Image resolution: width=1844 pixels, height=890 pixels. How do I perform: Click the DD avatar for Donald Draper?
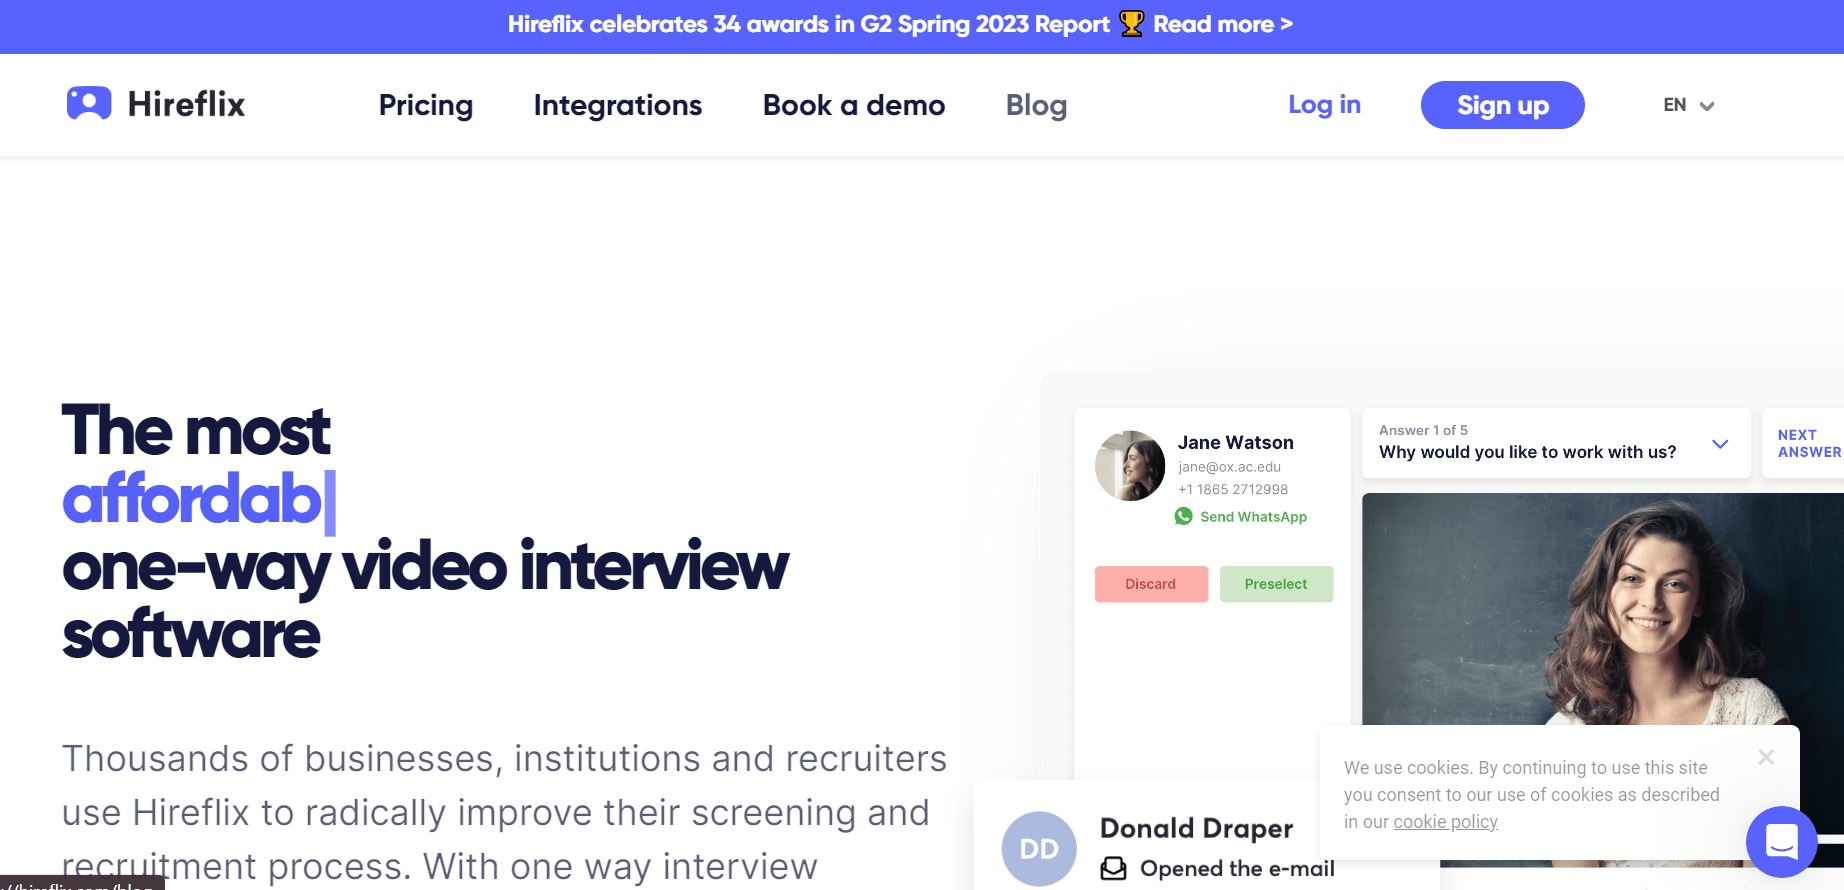point(1039,849)
